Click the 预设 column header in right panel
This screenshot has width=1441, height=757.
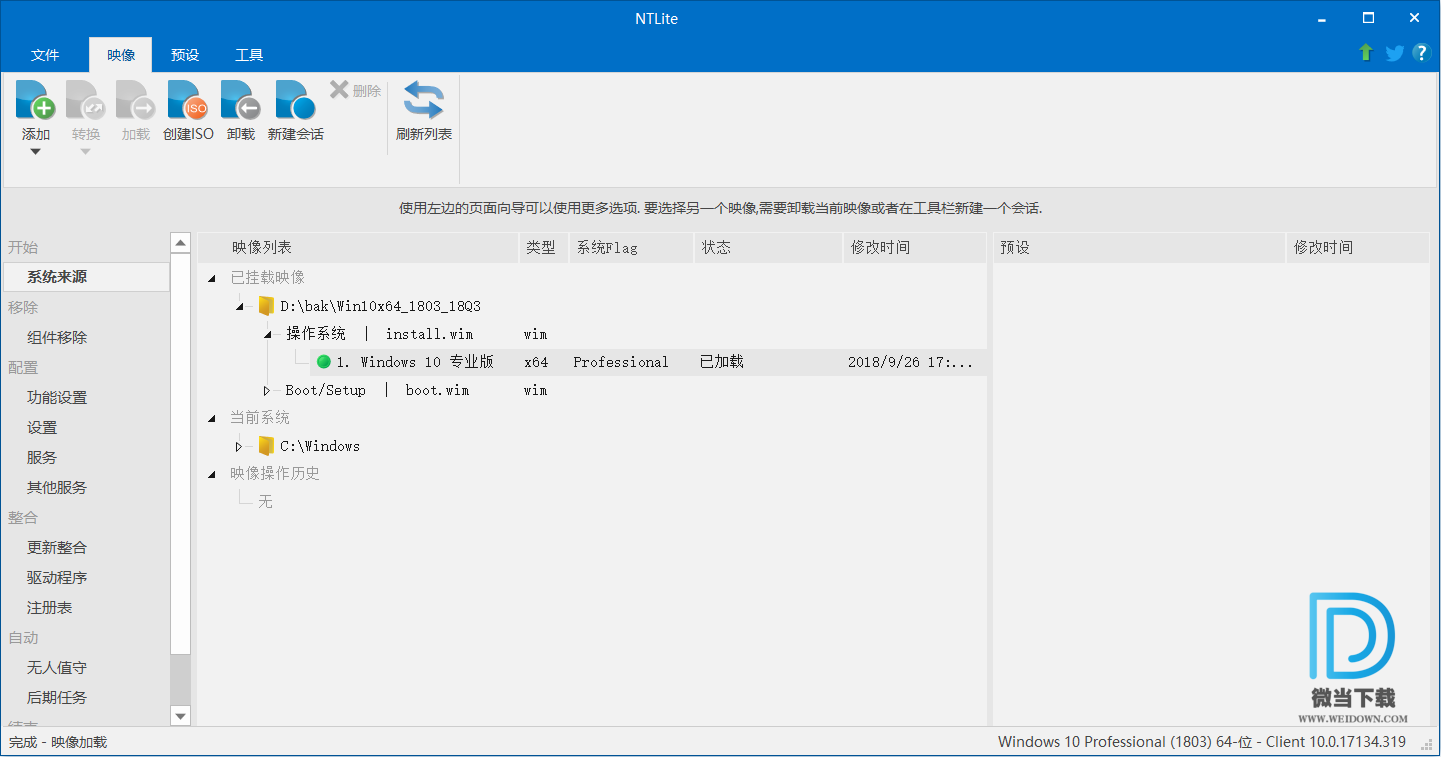point(1139,247)
